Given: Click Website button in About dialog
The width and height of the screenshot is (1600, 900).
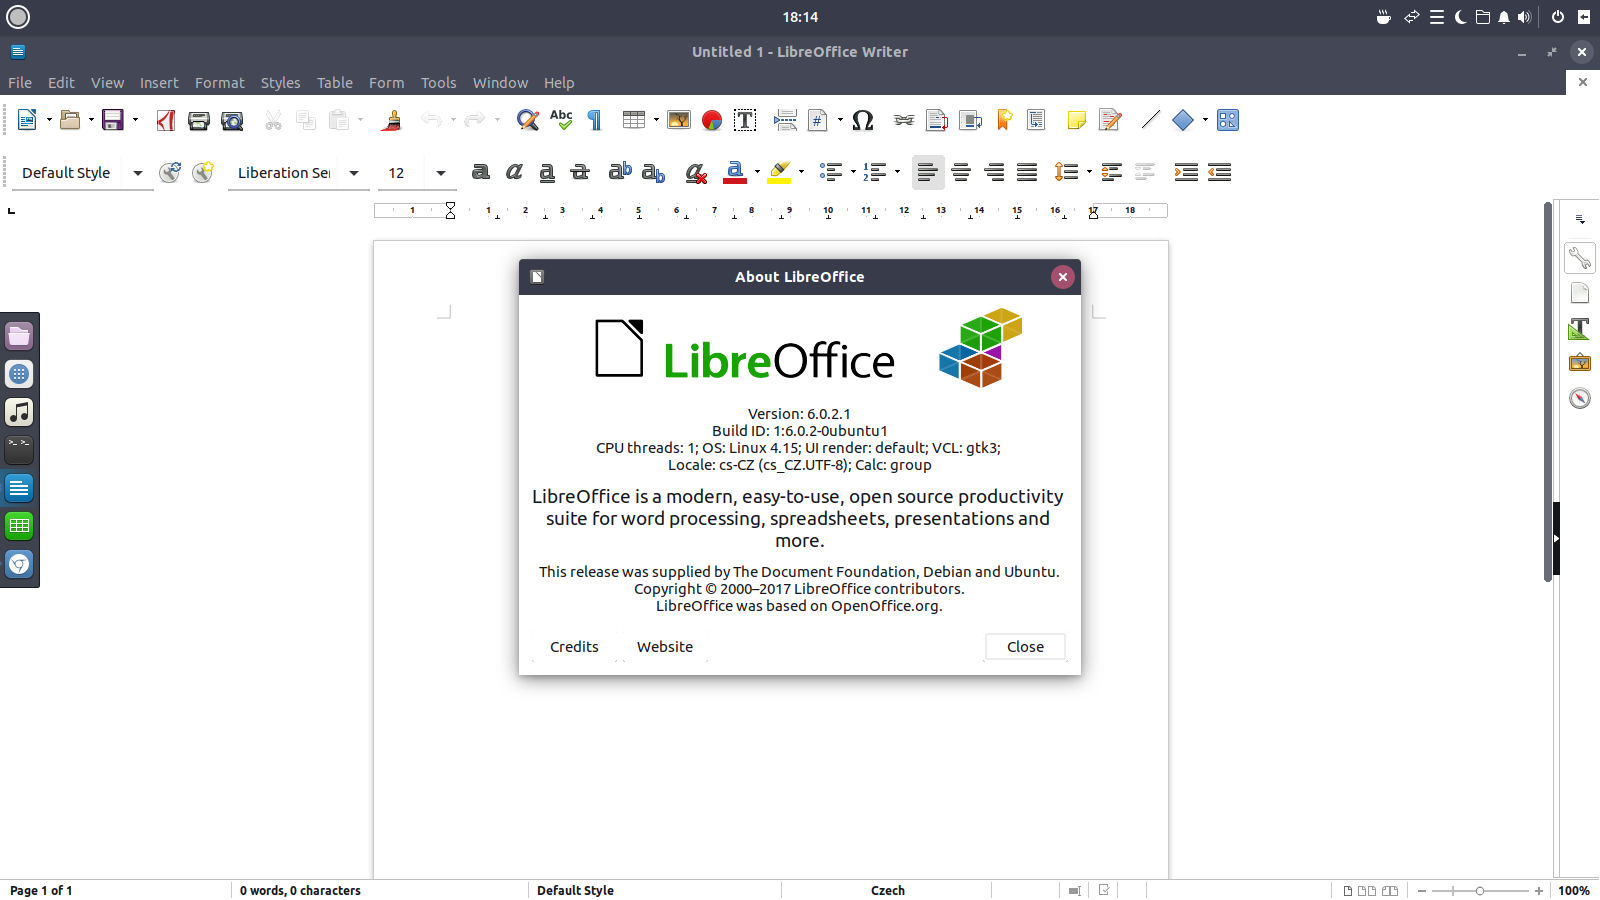Looking at the screenshot, I should click(x=665, y=647).
